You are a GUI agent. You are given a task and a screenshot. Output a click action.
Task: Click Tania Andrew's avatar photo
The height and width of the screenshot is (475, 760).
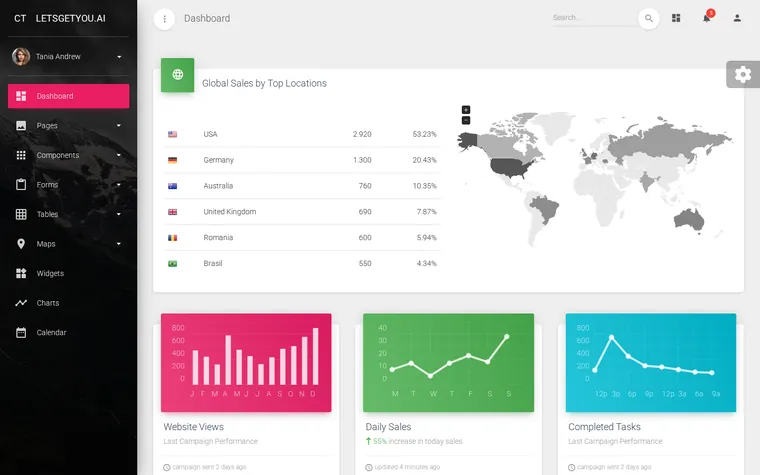(x=21, y=57)
